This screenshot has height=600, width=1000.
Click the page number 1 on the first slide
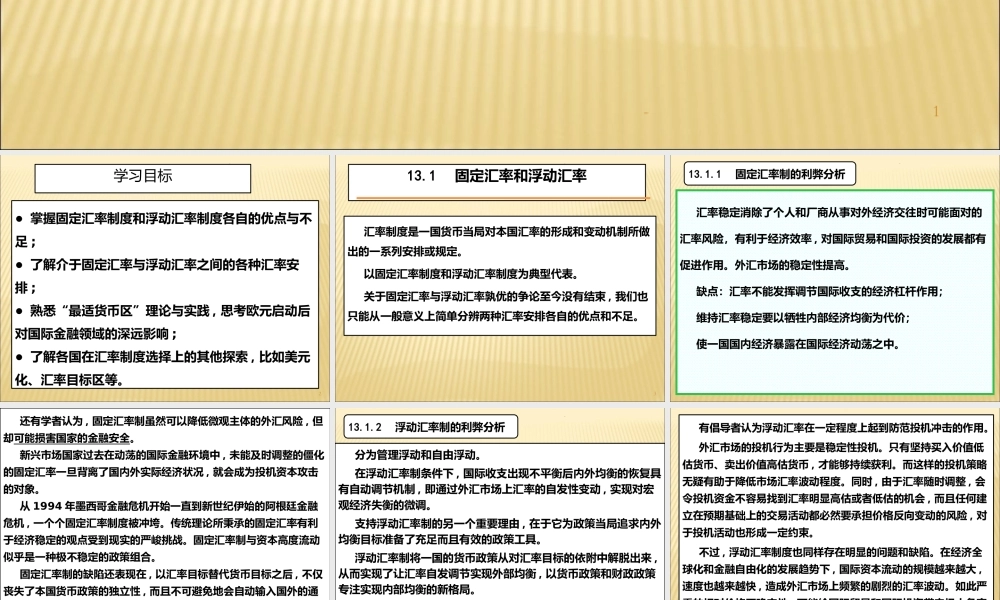click(x=936, y=111)
